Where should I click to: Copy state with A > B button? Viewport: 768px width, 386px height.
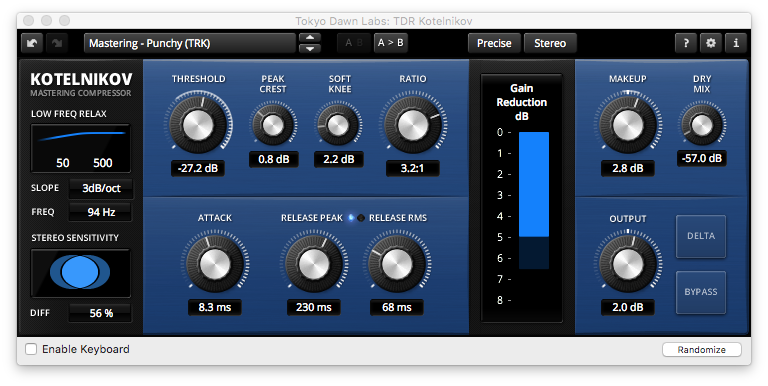390,43
